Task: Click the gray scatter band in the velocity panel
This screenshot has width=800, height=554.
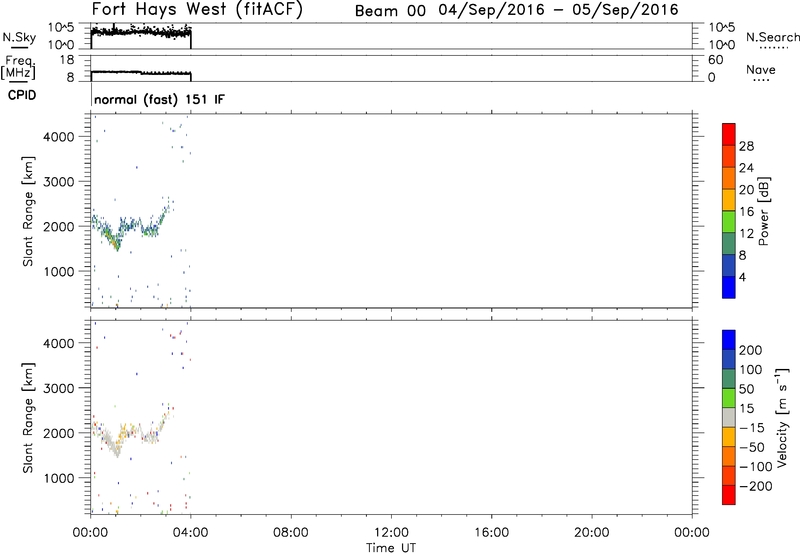Action: pos(130,434)
